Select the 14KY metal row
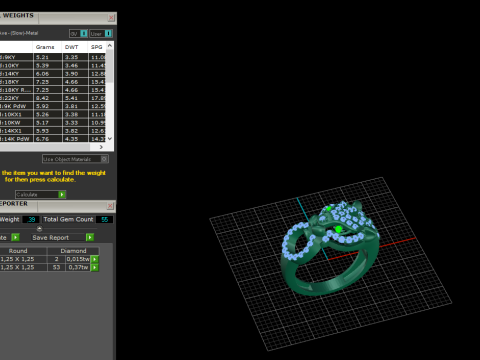 point(53,74)
